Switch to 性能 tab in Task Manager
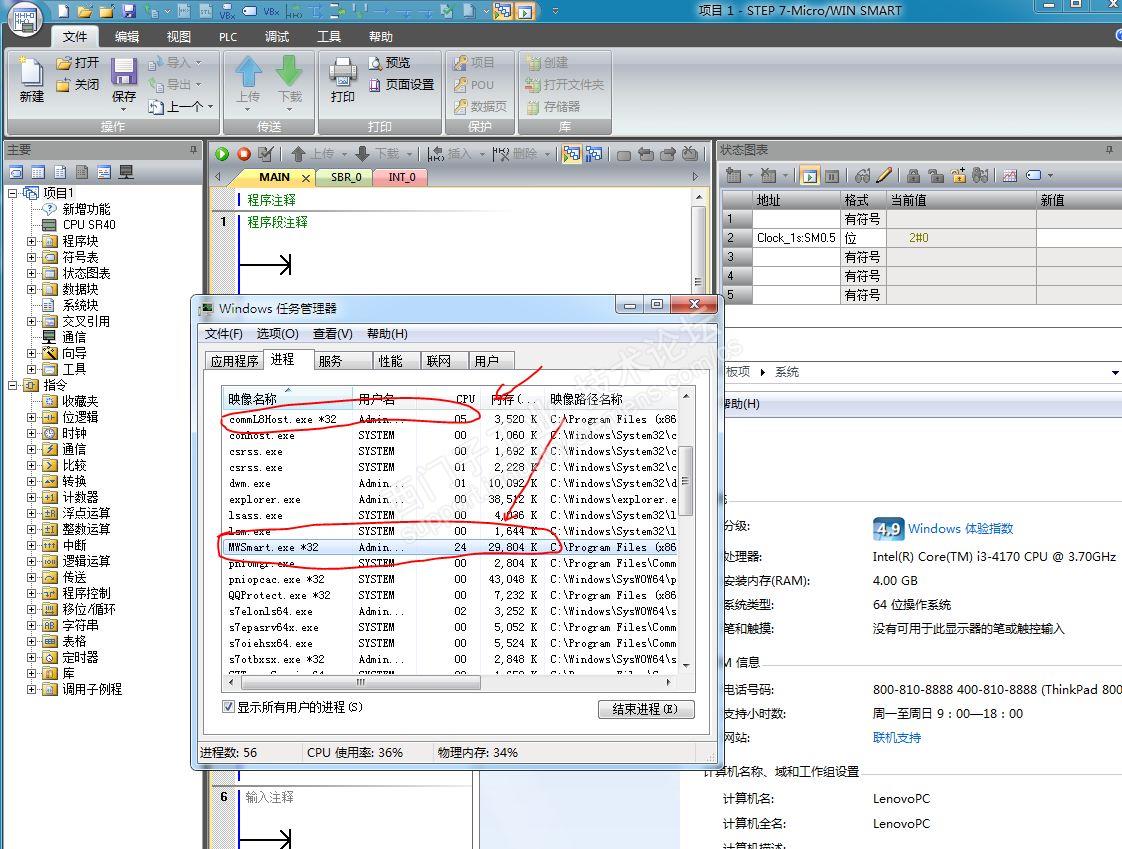Screen dimensions: 1122x849 click(390, 362)
